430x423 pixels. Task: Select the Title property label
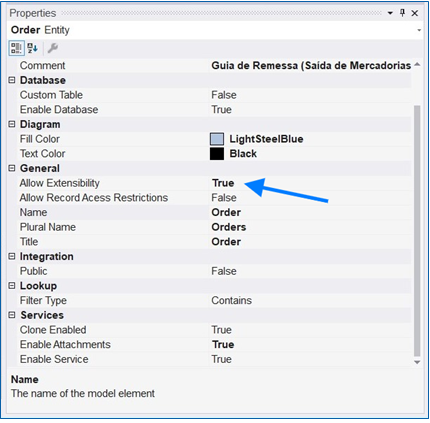click(29, 242)
